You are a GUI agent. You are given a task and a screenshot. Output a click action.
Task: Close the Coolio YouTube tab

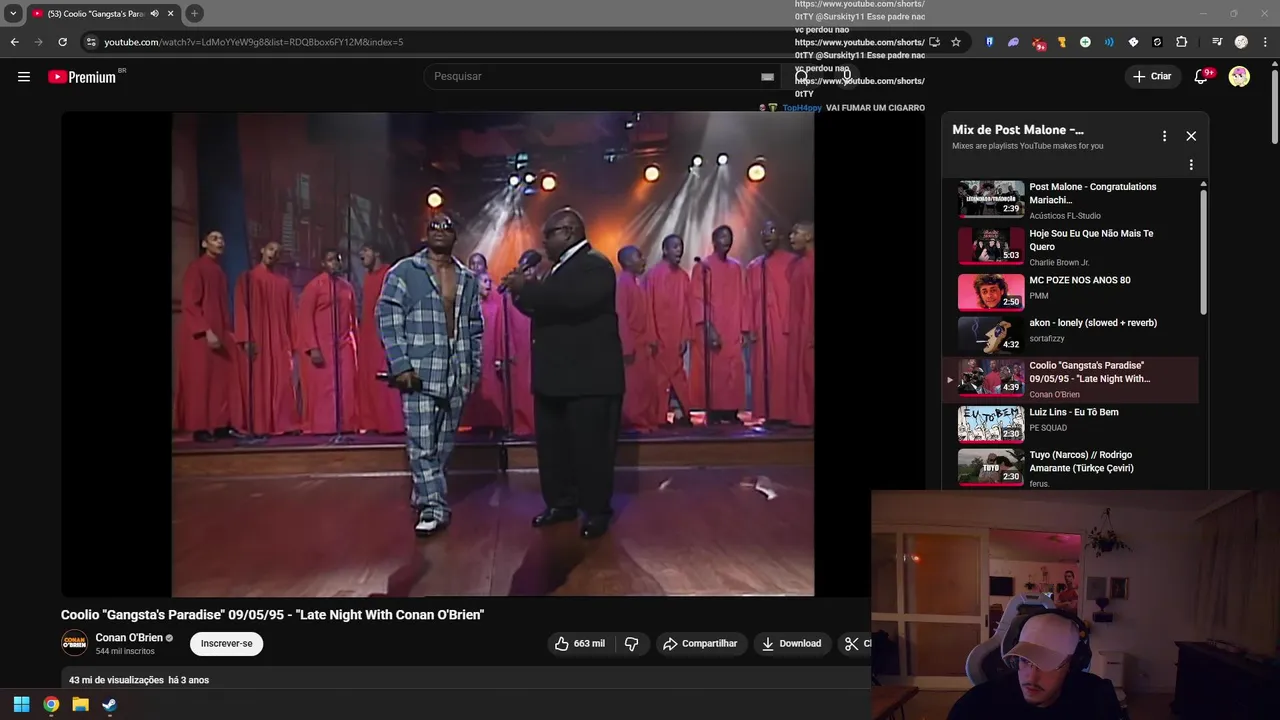pyautogui.click(x=171, y=14)
